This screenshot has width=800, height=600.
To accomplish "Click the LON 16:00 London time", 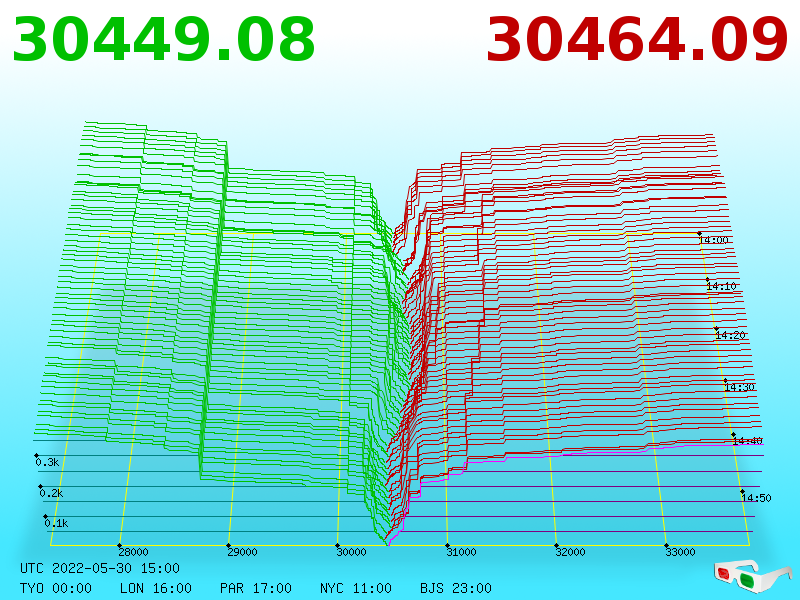I will (x=156, y=588).
